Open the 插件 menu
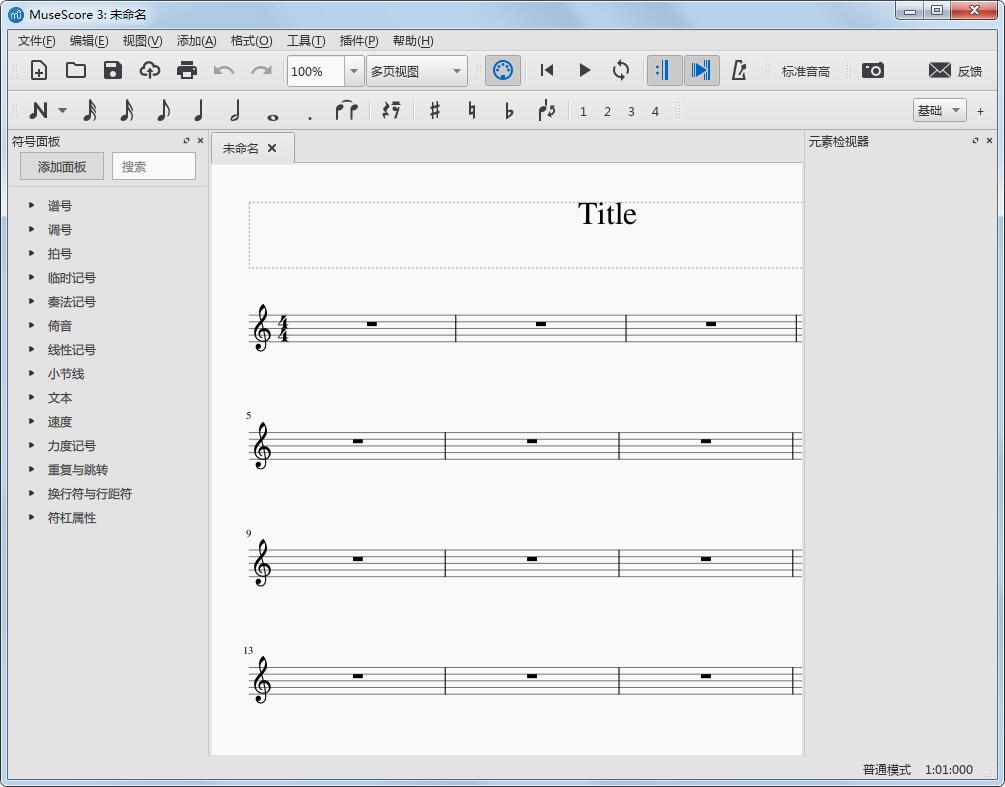1005x787 pixels. click(358, 41)
